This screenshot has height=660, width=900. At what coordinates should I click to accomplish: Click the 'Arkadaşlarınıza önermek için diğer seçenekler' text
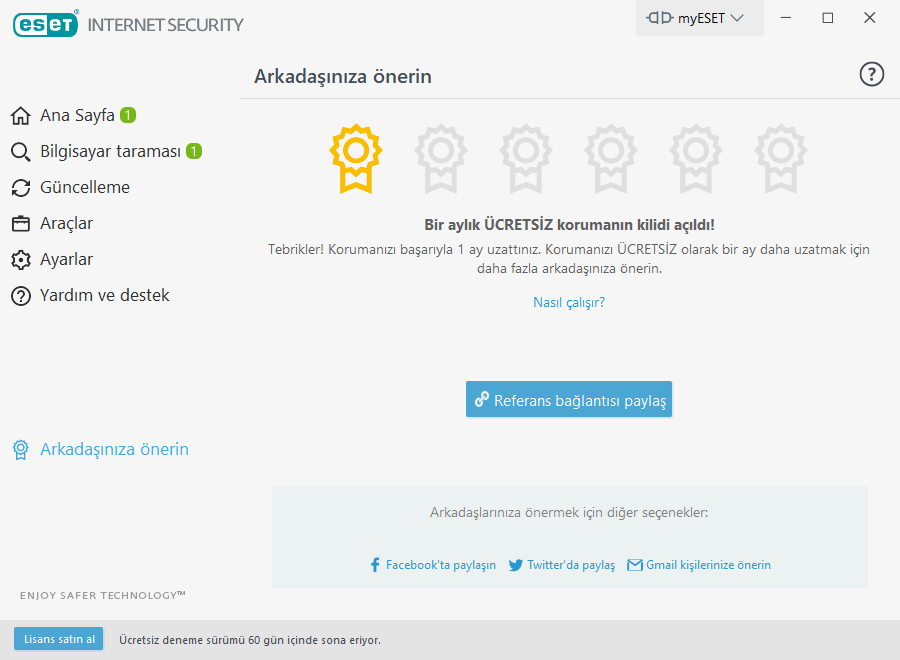tap(569, 513)
